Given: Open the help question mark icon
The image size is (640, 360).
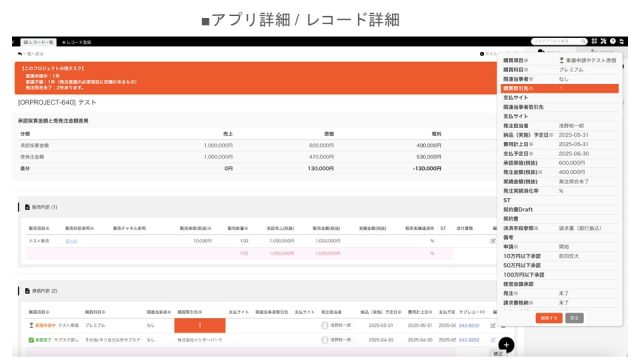Looking at the screenshot, I should [613, 41].
